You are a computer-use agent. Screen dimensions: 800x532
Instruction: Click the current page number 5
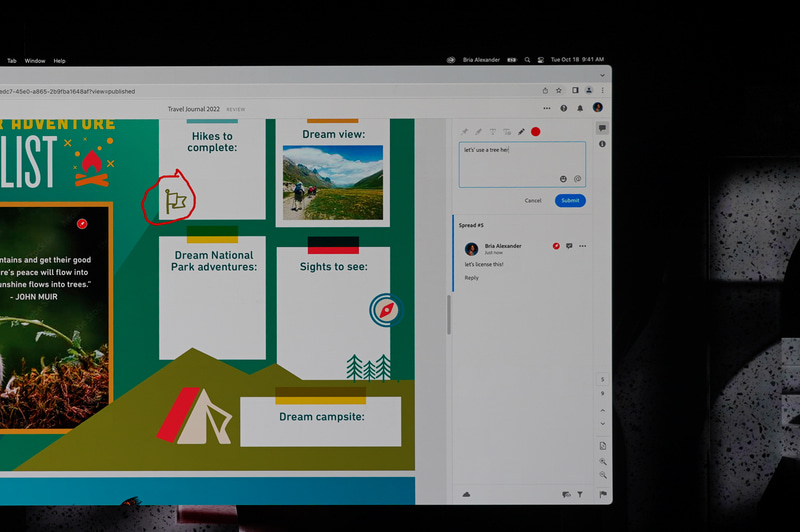[x=603, y=379]
